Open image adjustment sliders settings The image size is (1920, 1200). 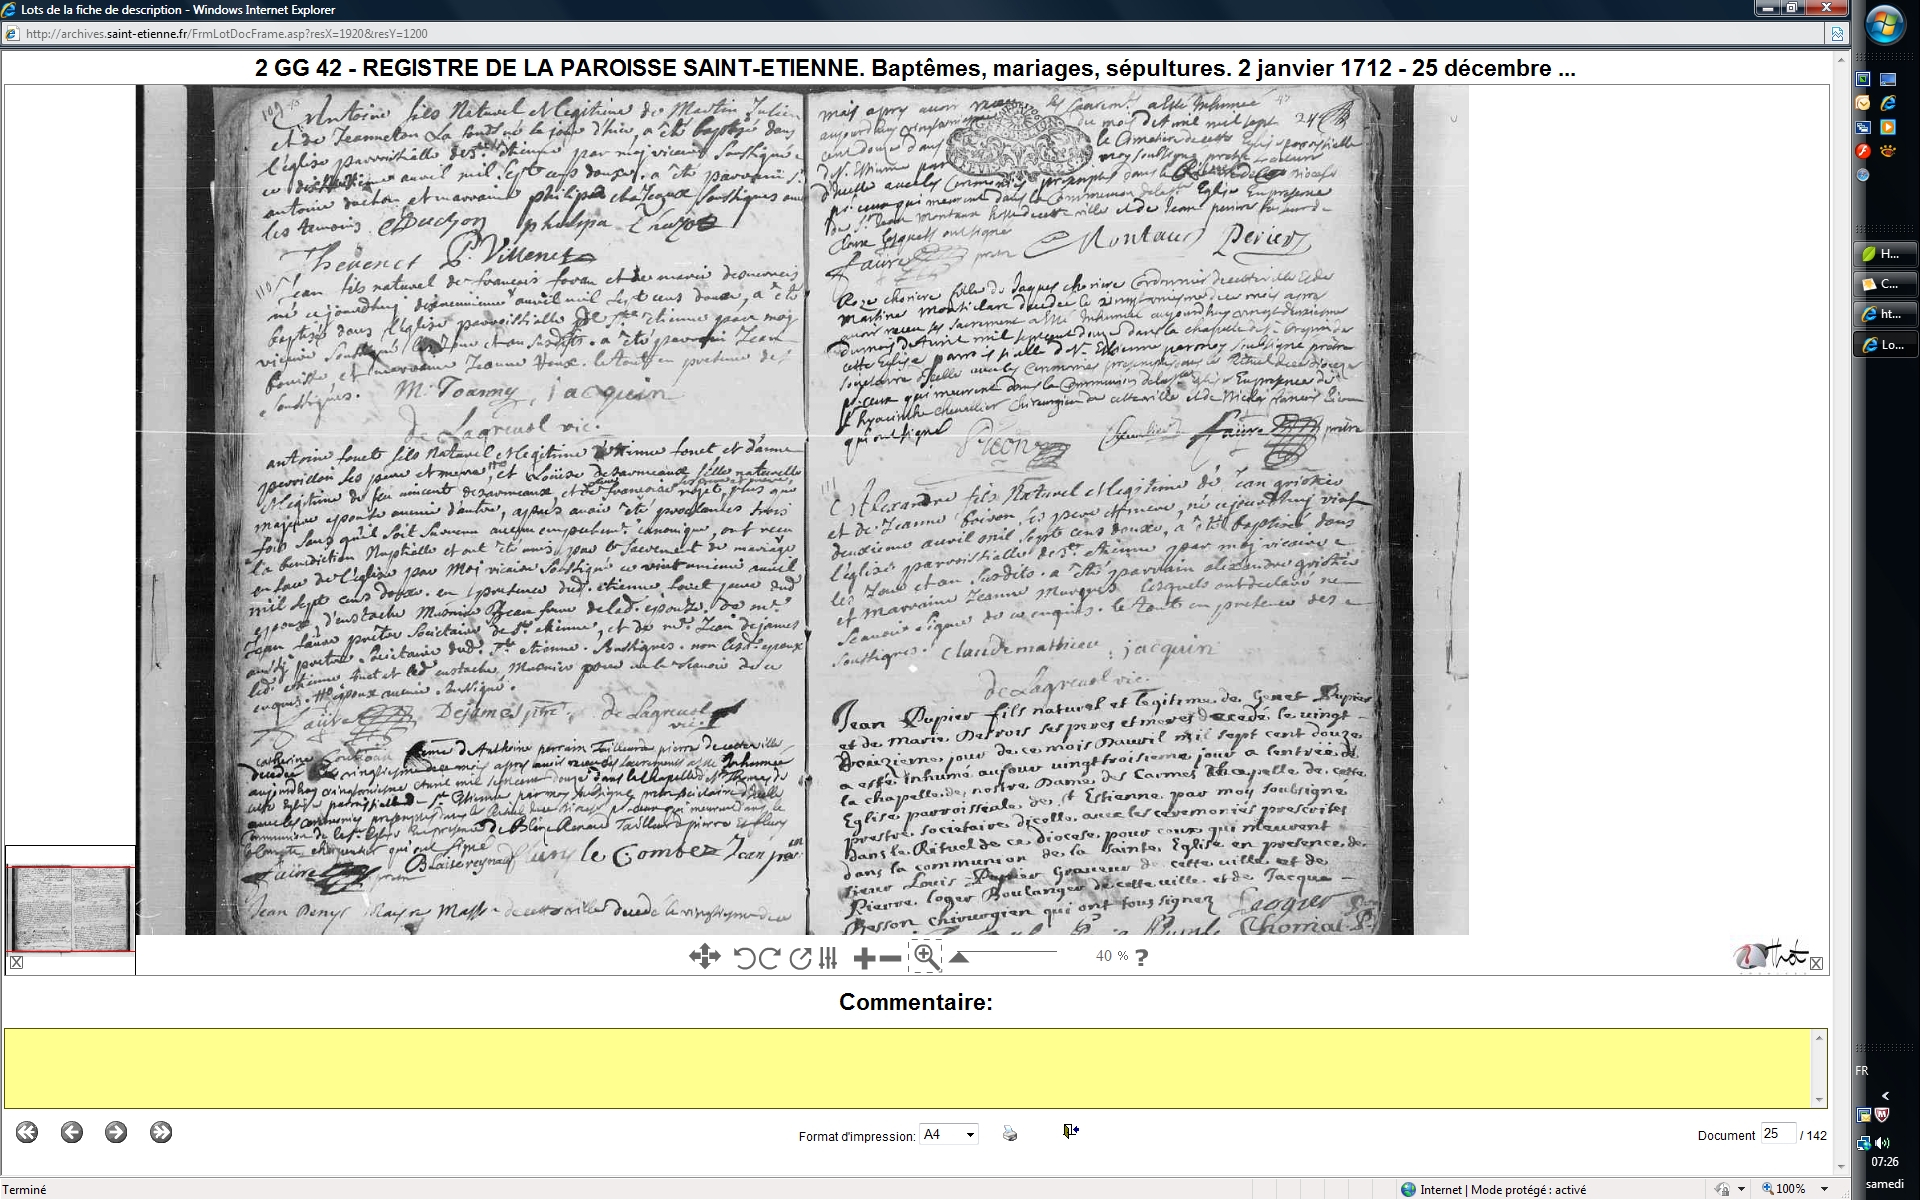(x=828, y=958)
